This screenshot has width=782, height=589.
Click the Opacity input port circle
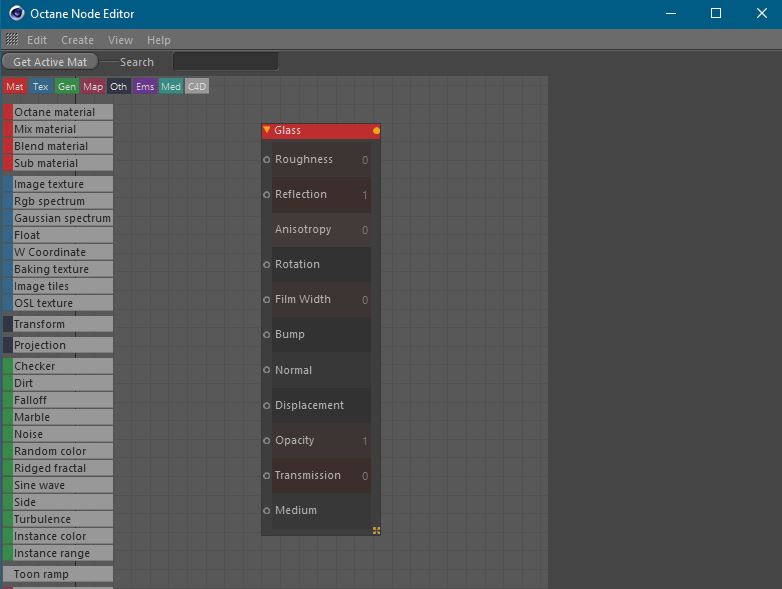point(266,440)
